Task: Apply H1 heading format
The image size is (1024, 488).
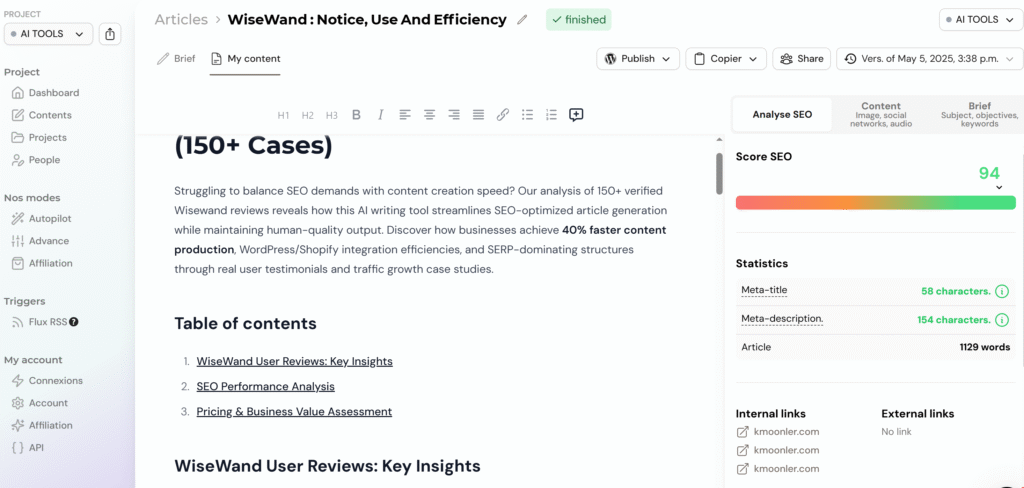Action: pos(283,115)
